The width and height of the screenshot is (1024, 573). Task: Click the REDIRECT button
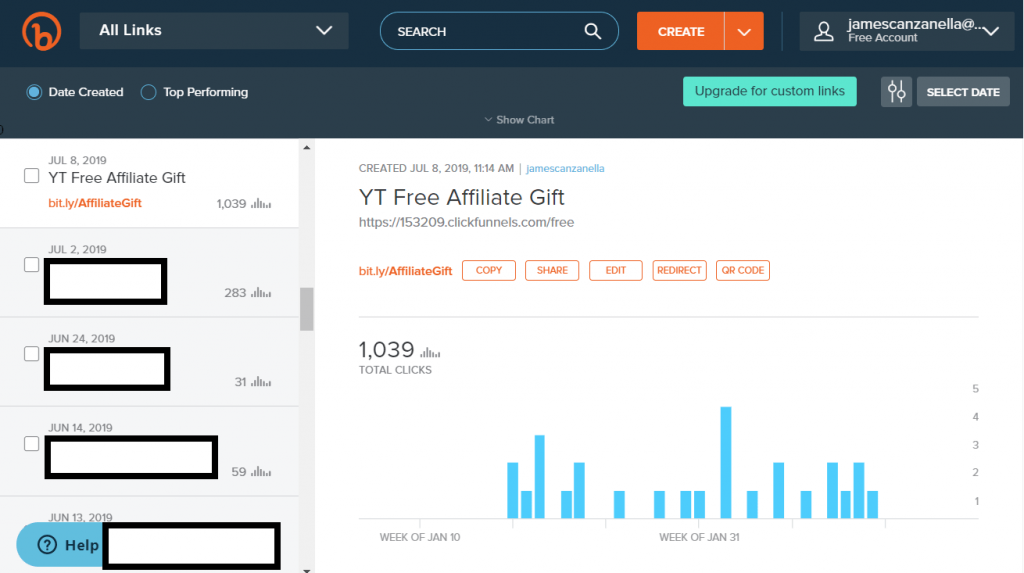tap(679, 270)
